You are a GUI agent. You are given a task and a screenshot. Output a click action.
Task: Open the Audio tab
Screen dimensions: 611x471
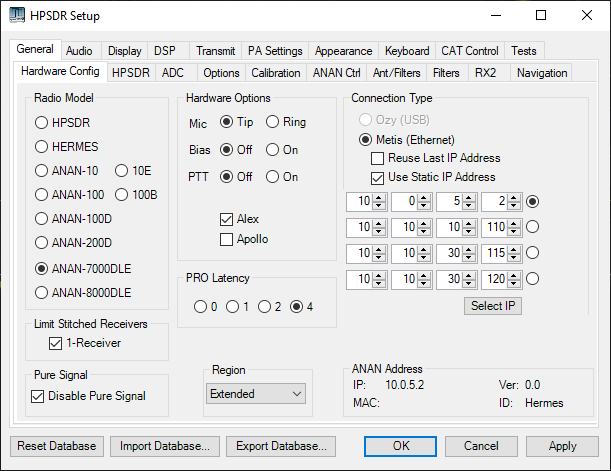point(79,51)
